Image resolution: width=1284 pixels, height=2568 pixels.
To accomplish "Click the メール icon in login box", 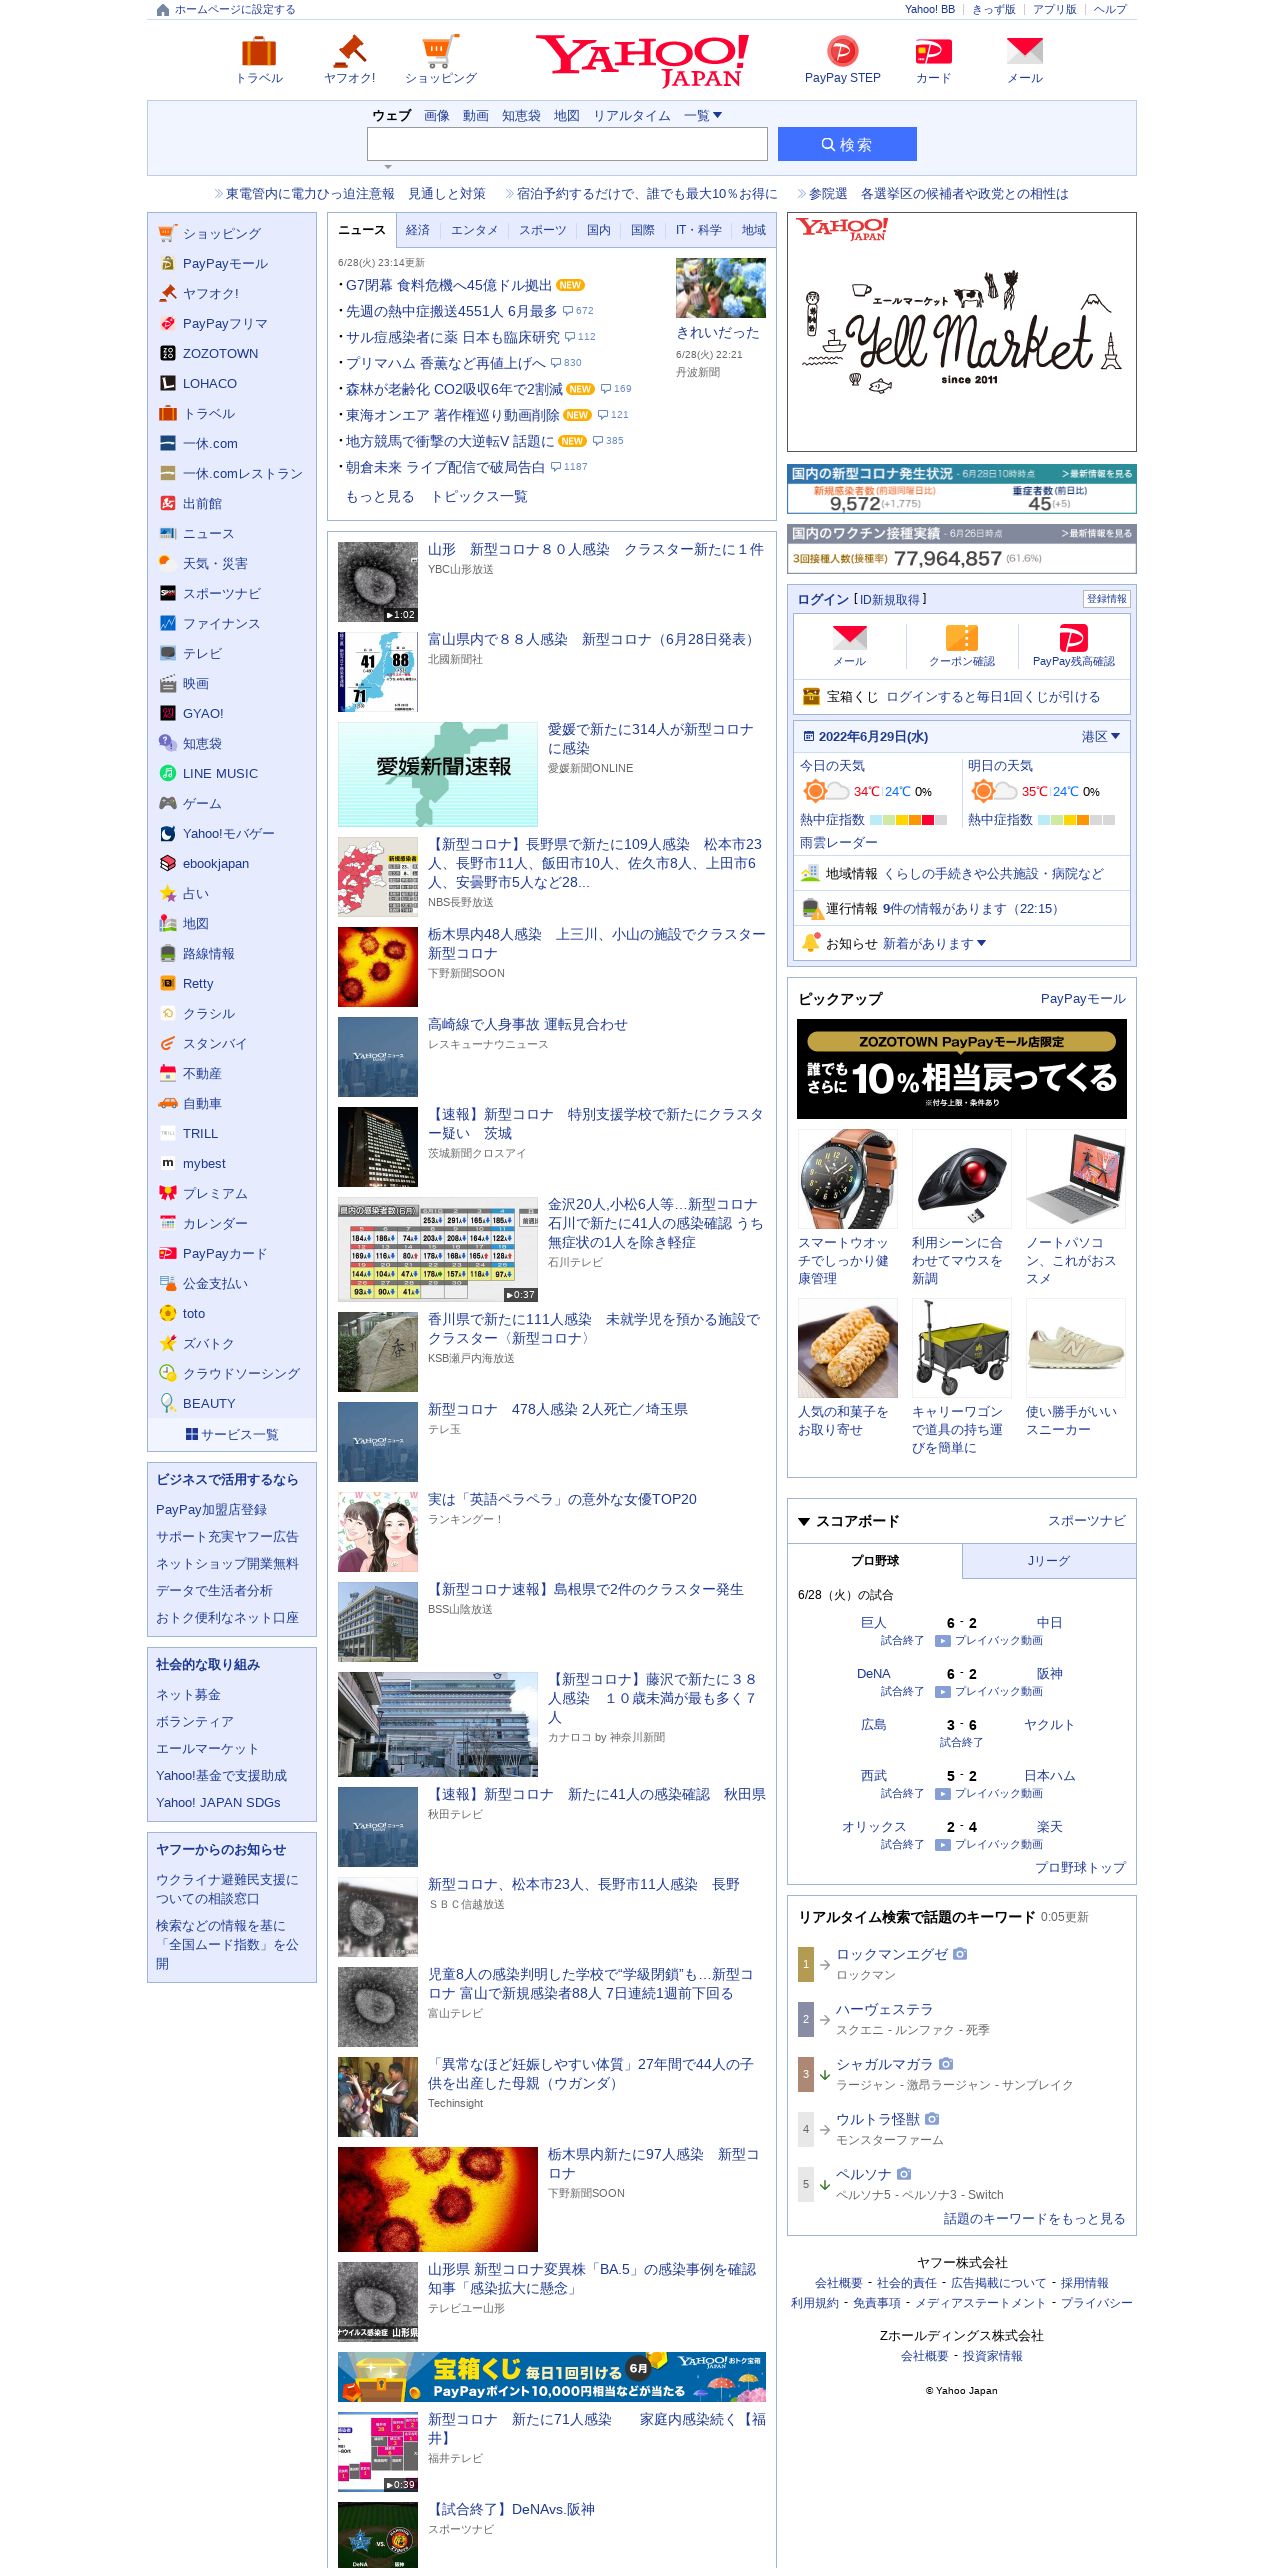I will [x=849, y=638].
